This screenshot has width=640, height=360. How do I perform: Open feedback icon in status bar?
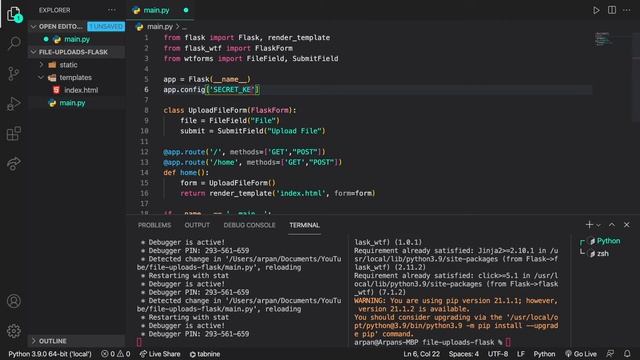(x=610, y=354)
